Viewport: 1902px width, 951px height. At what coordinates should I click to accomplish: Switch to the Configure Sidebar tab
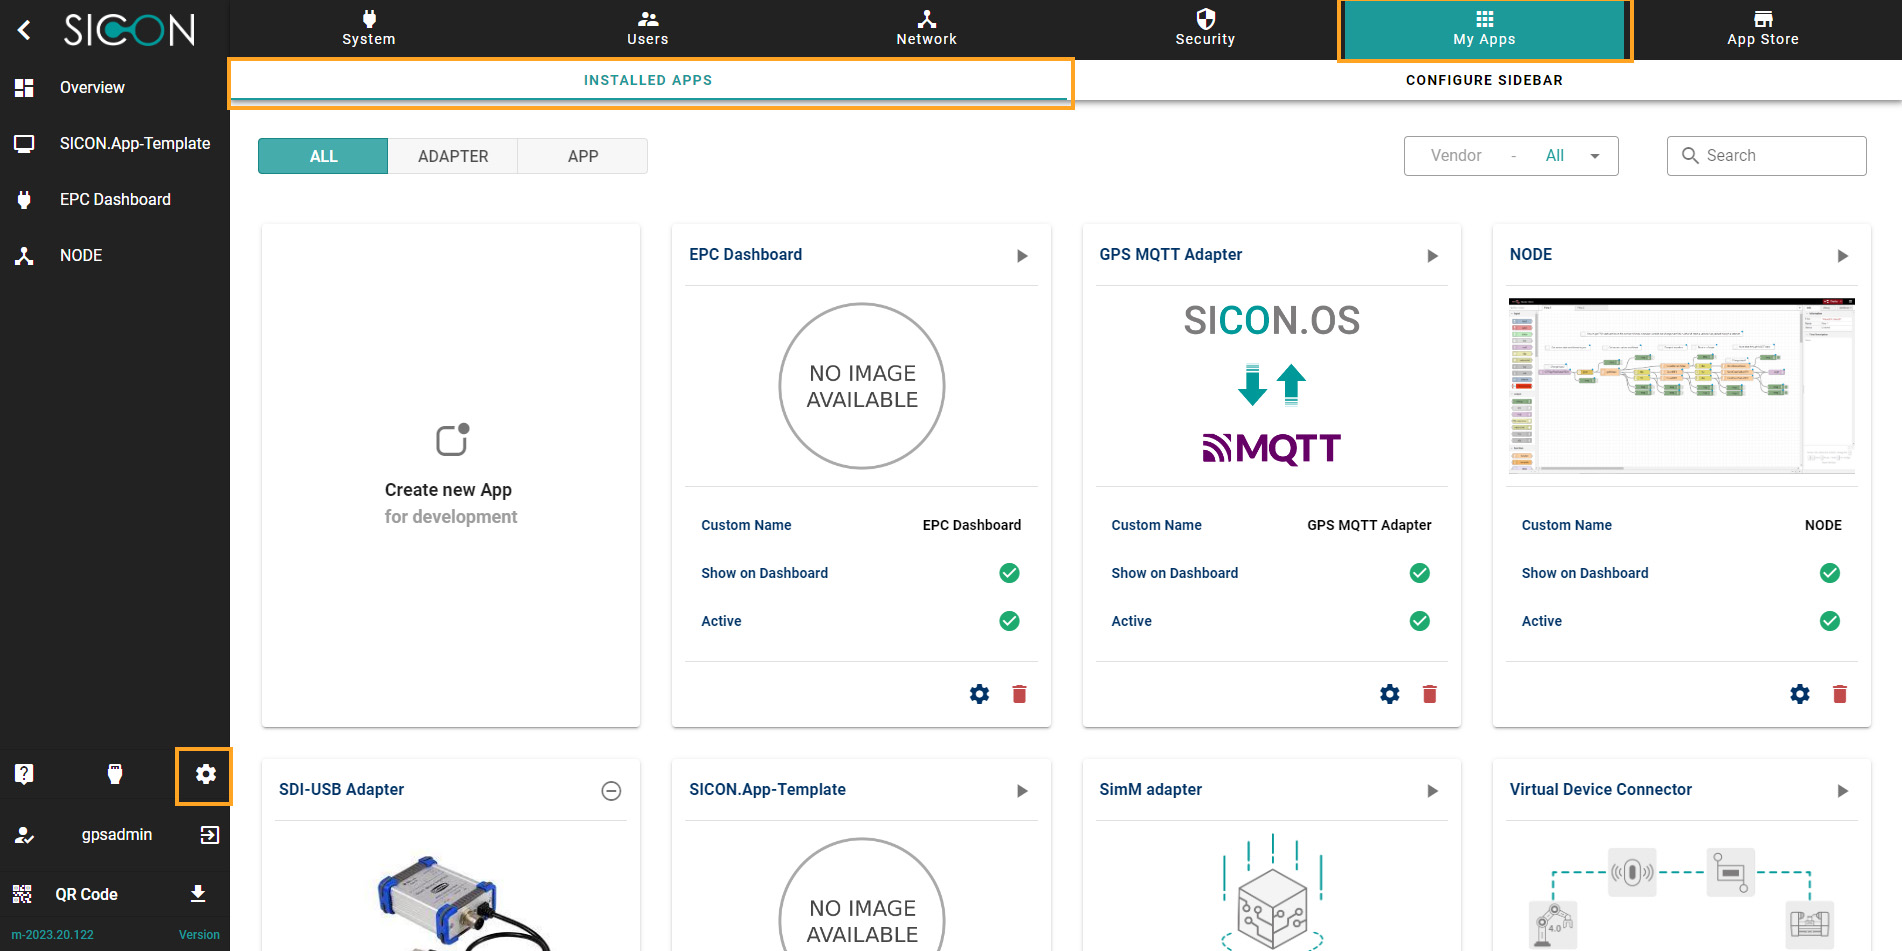pyautogui.click(x=1484, y=80)
